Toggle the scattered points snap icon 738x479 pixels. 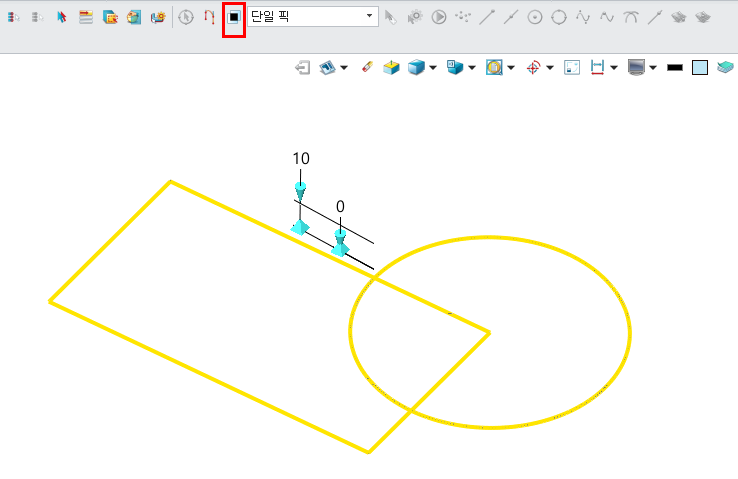click(x=463, y=17)
